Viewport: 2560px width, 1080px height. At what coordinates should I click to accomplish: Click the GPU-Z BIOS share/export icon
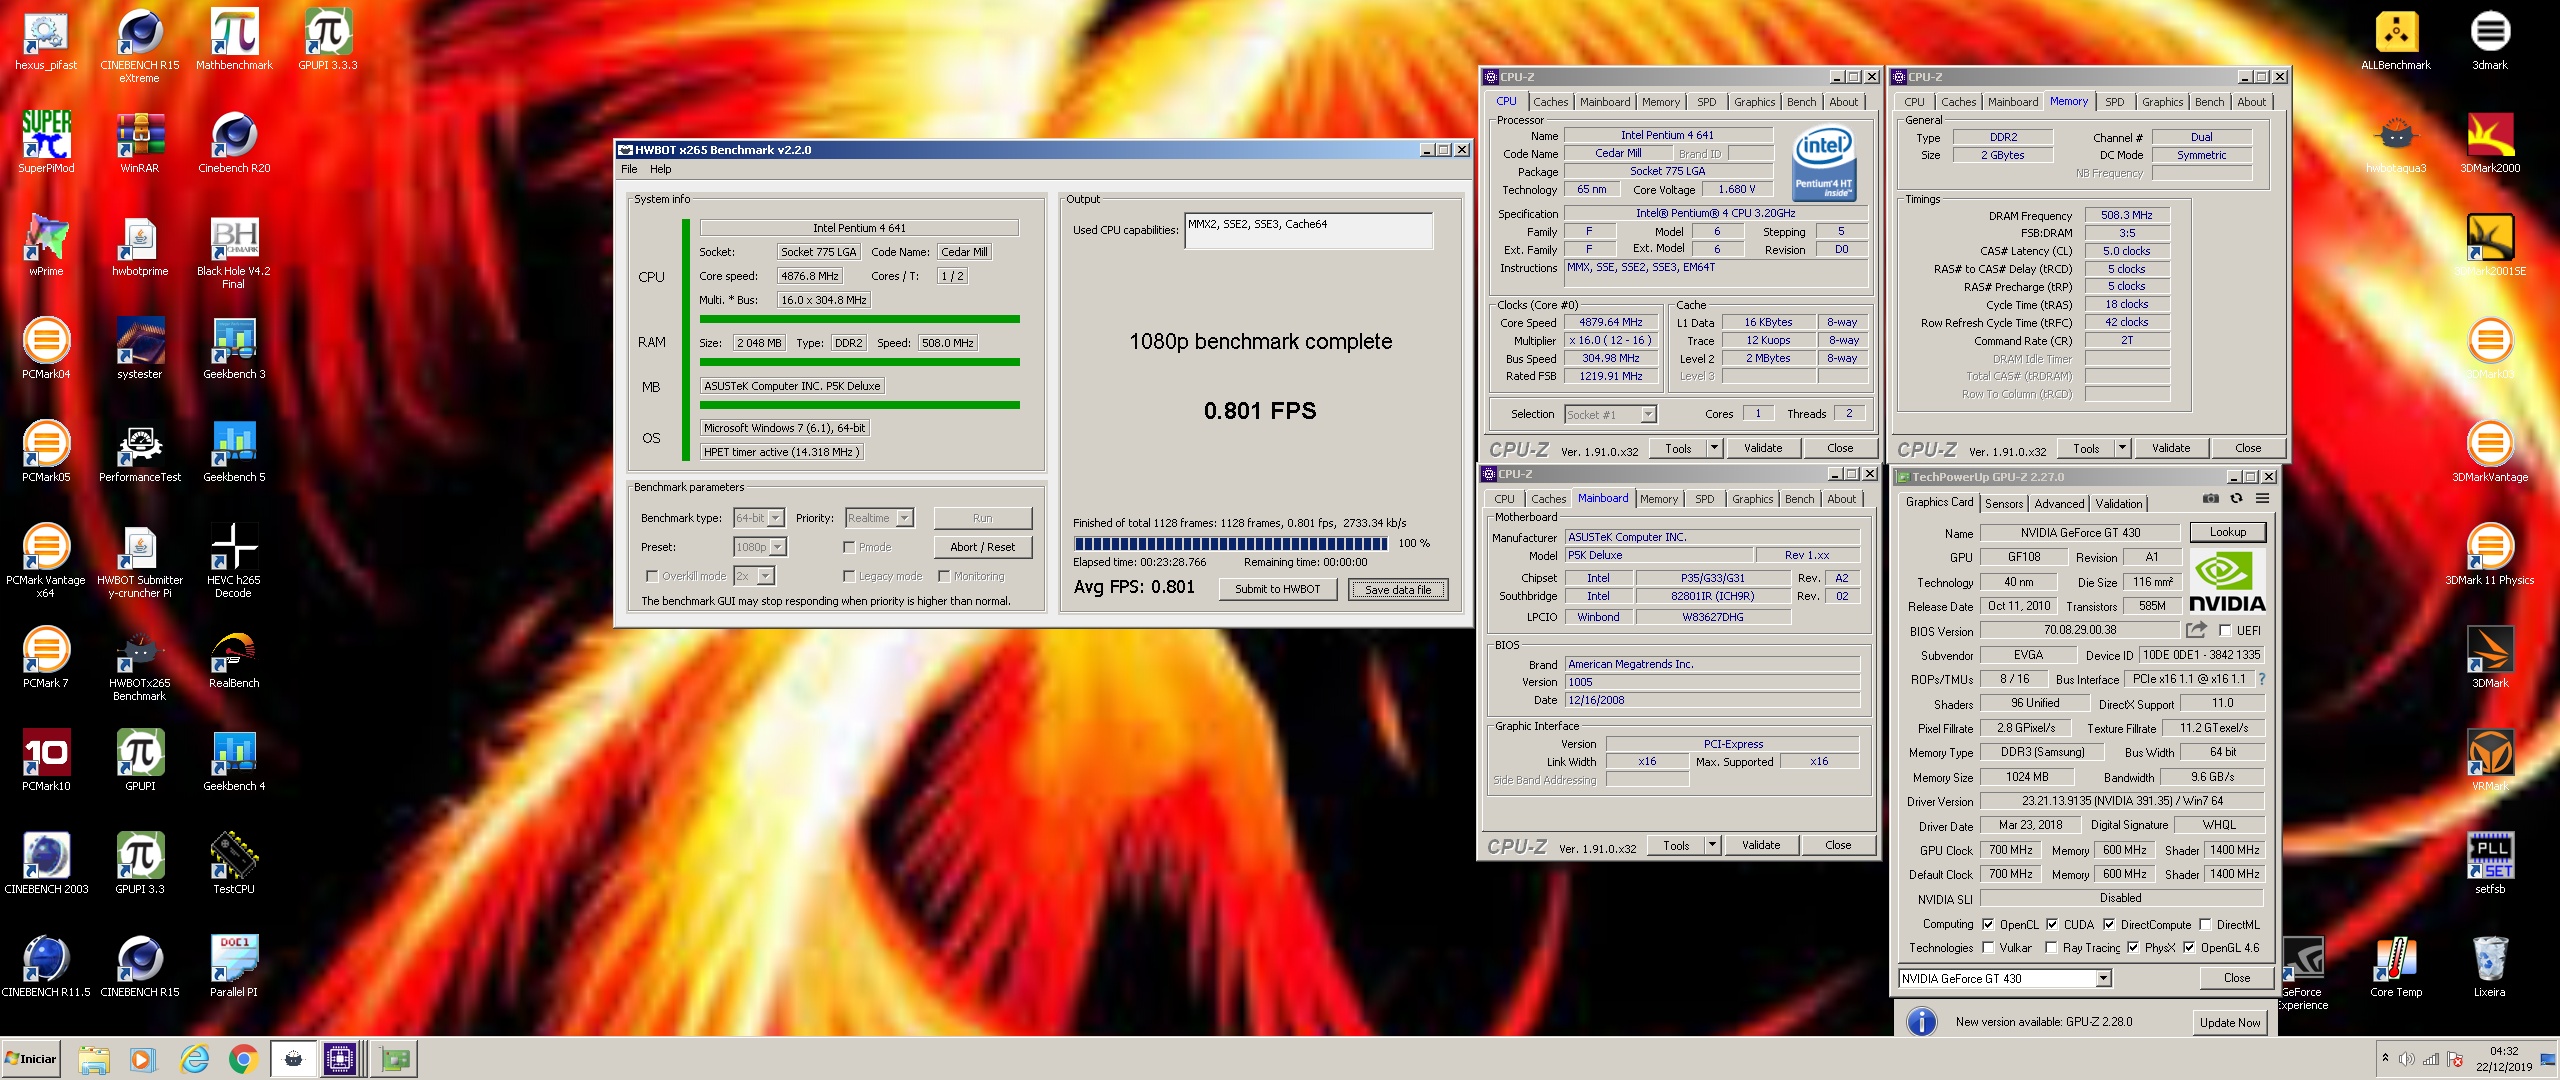pos(2196,630)
